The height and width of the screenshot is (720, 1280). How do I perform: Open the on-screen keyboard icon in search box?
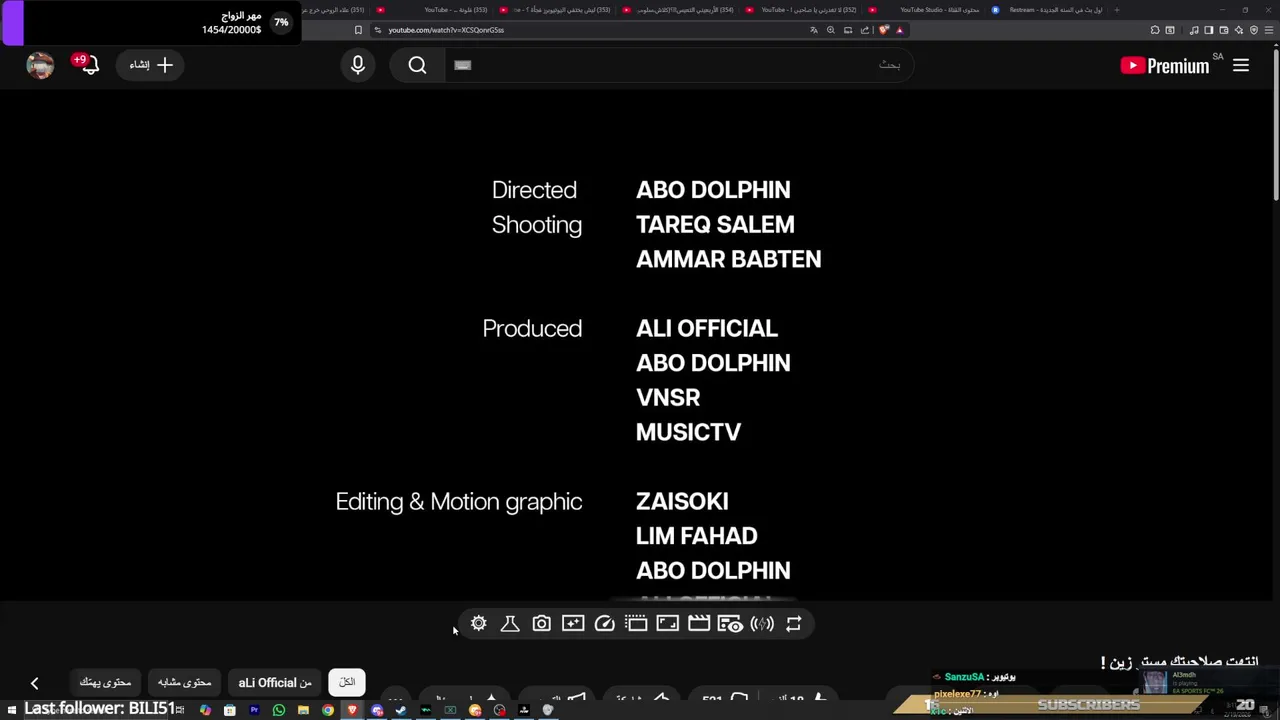(462, 65)
